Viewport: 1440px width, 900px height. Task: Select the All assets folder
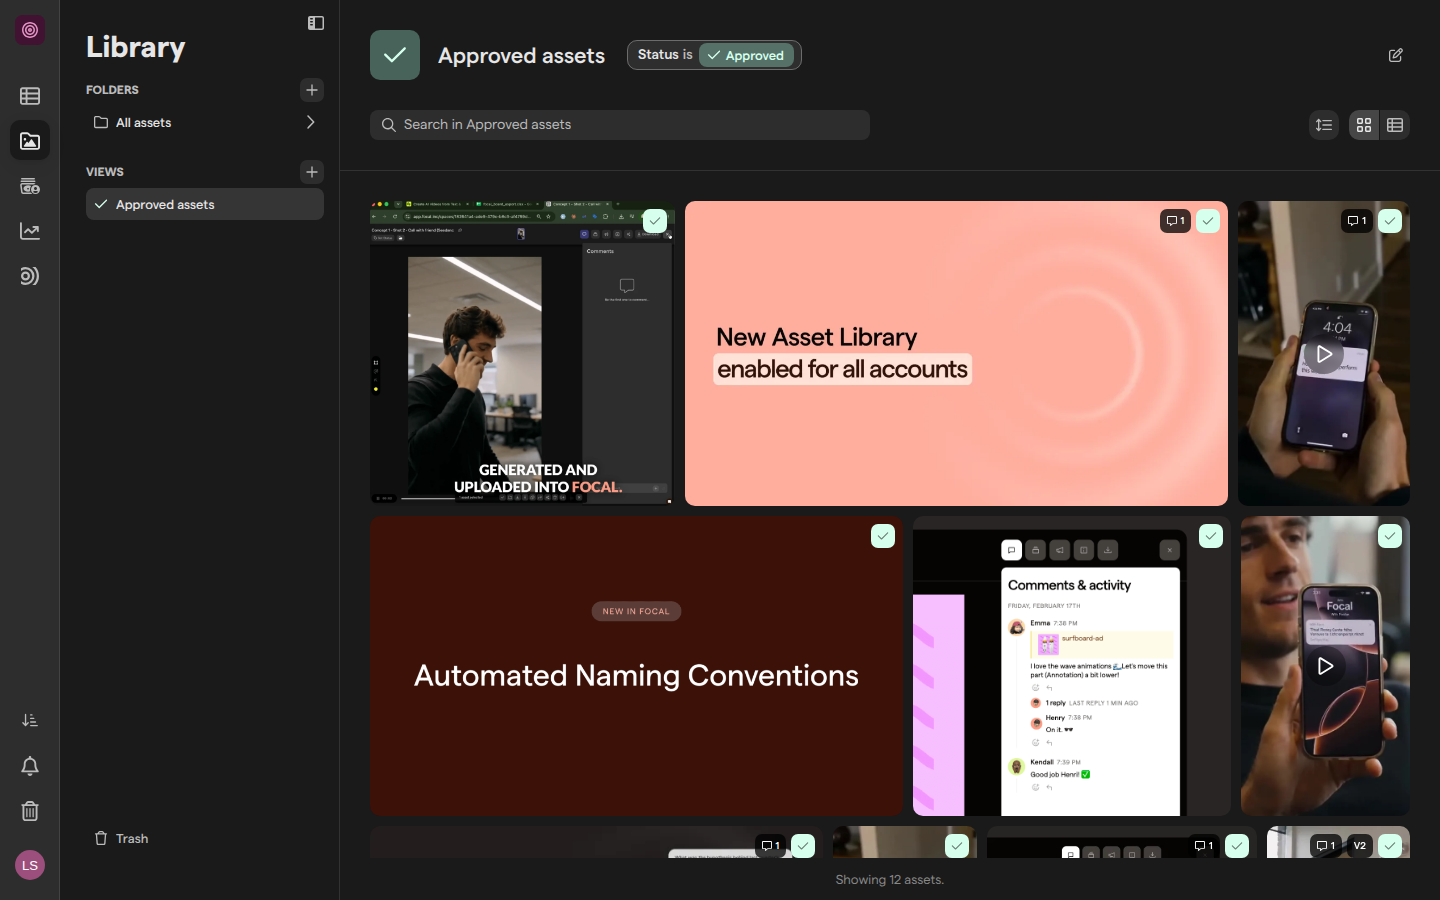(205, 122)
